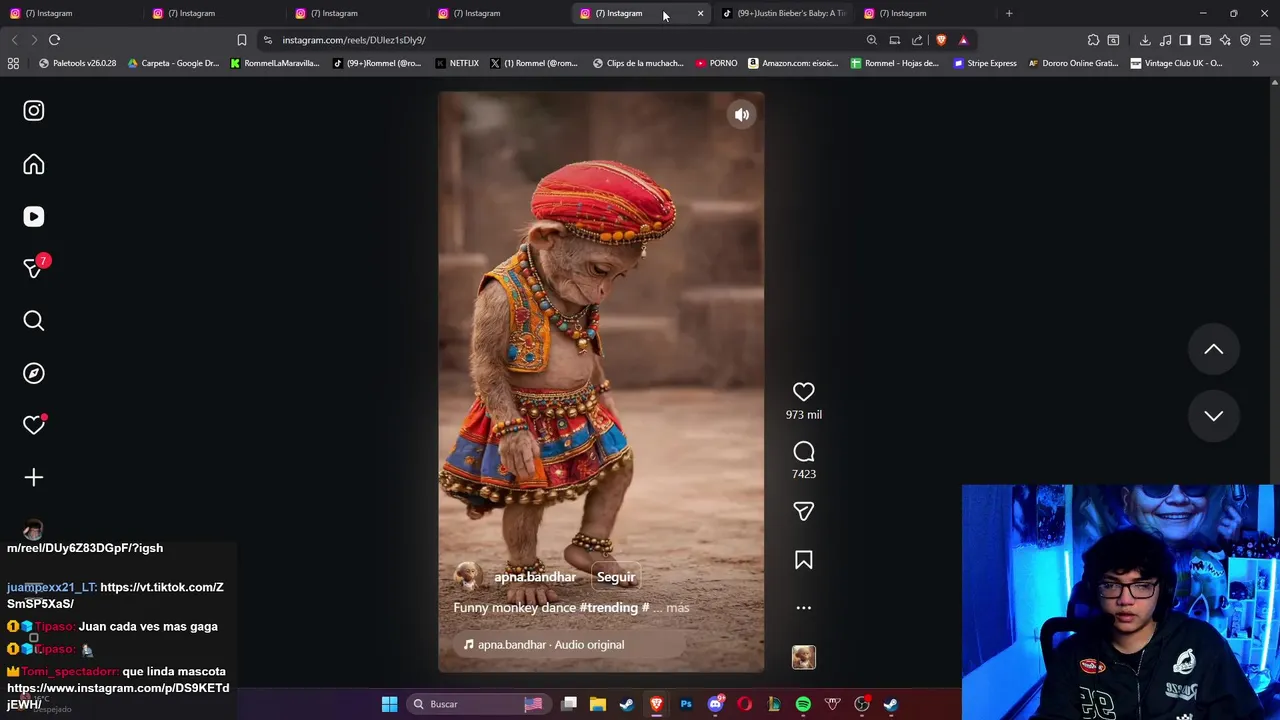Open the Reels icon in sidebar
This screenshot has height=720, width=1280.
coord(34,217)
